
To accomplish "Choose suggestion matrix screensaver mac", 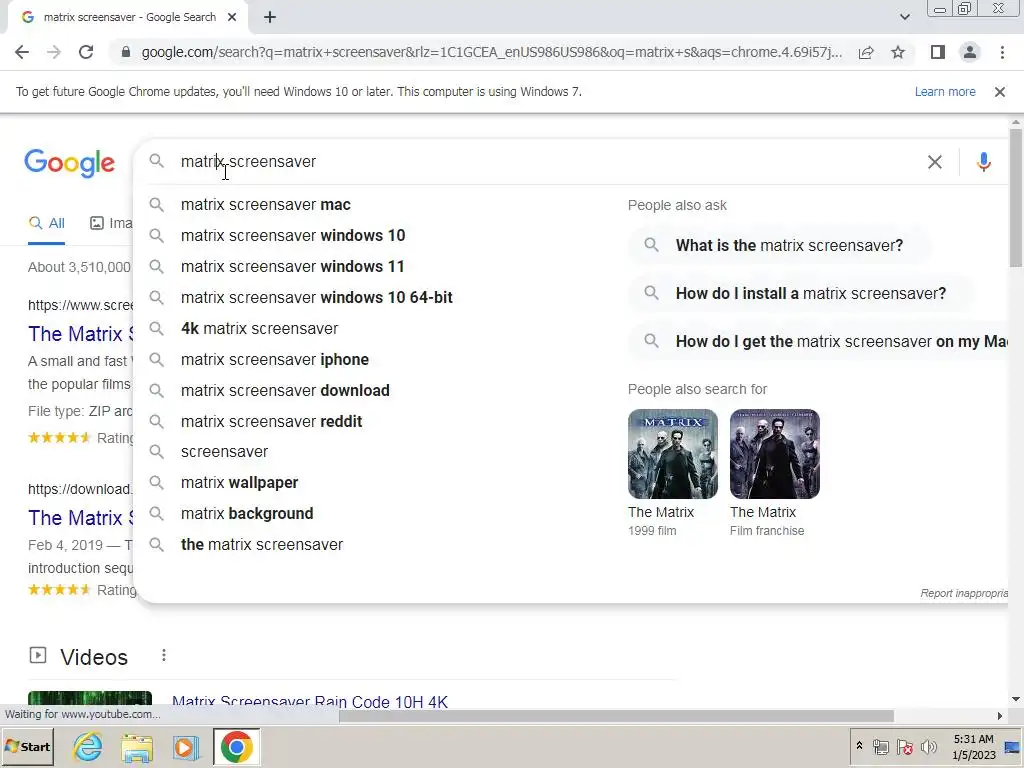I will [265, 204].
